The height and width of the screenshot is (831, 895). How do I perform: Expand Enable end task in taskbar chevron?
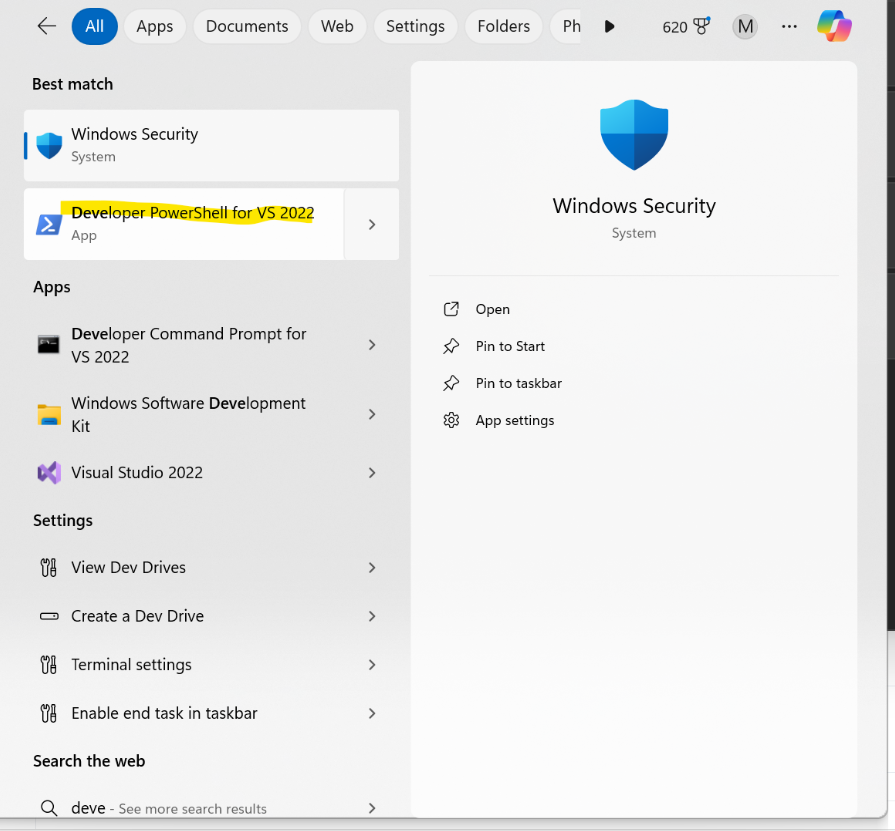(372, 713)
